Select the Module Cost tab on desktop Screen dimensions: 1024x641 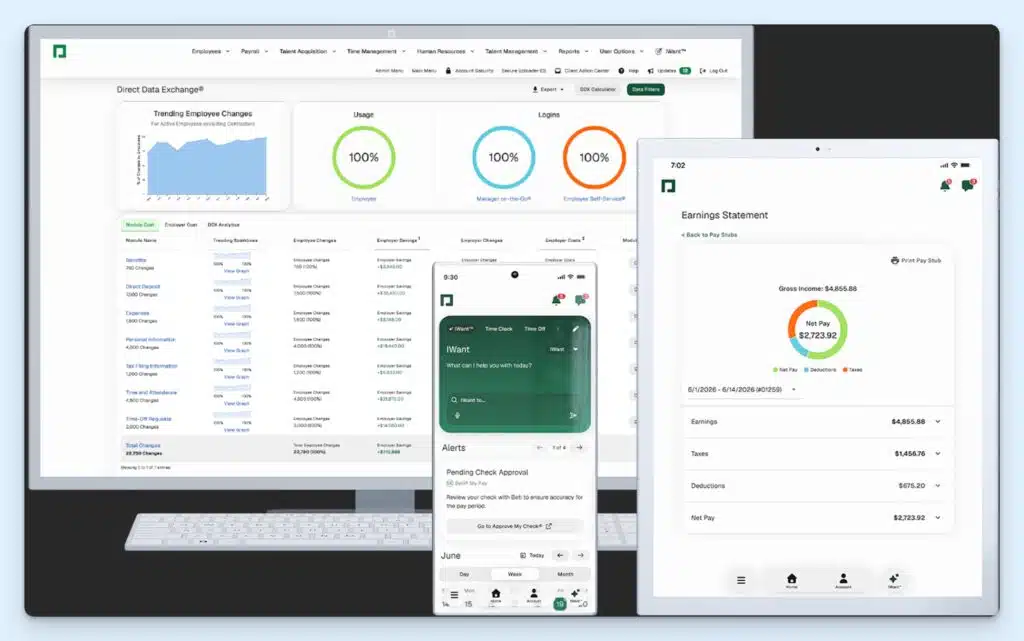[140, 225]
